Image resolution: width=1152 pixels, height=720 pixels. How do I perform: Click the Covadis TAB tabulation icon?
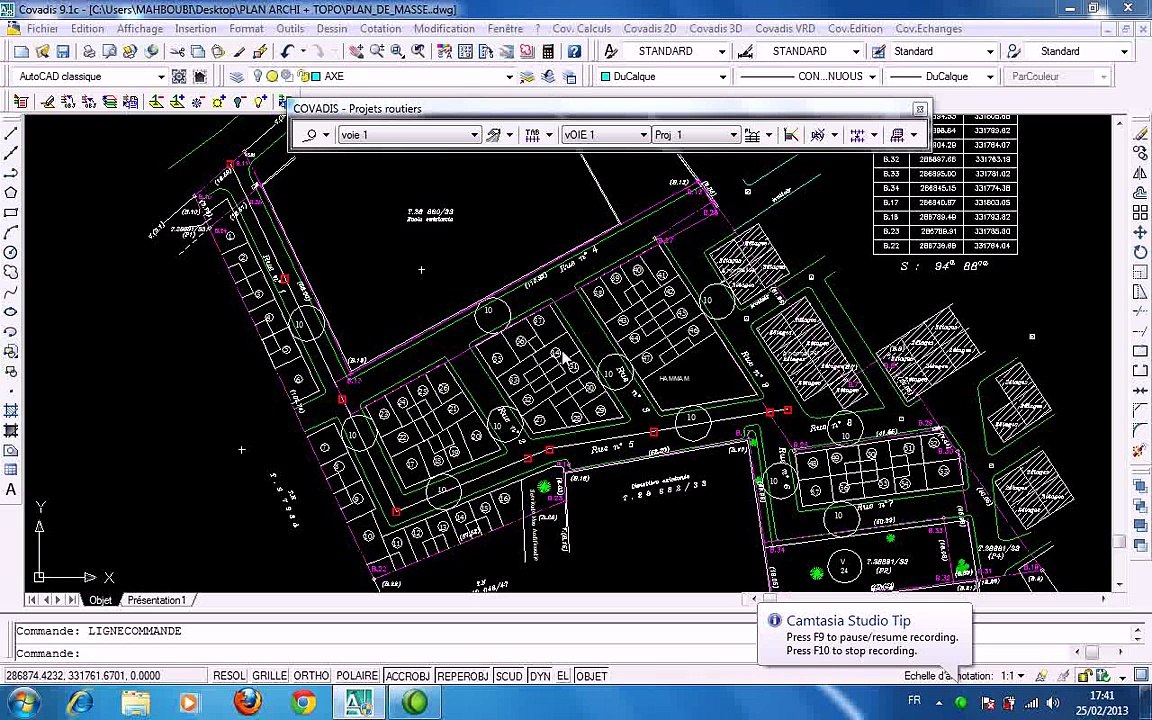point(533,135)
